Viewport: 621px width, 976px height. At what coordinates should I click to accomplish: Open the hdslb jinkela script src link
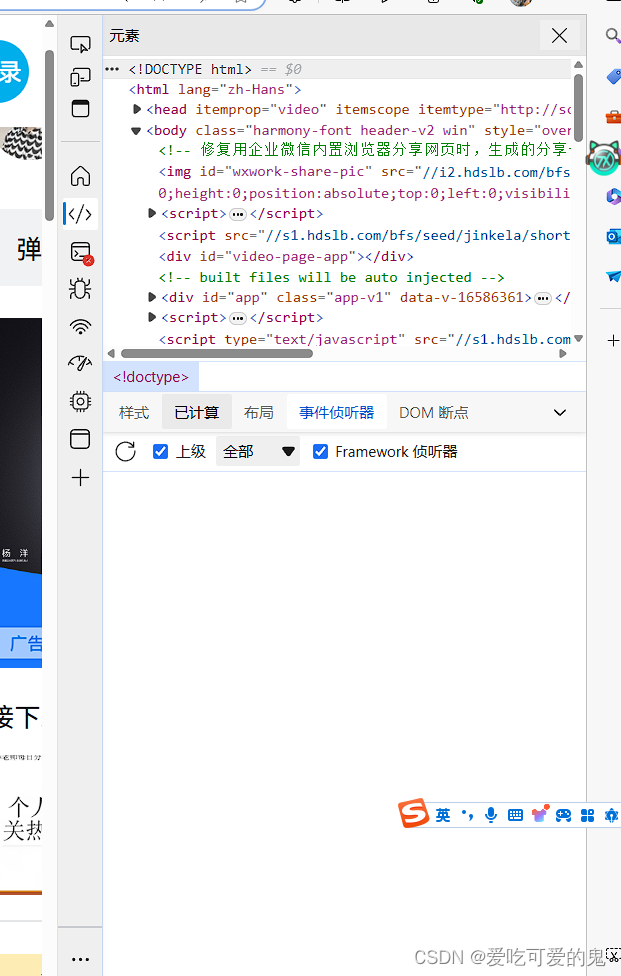[x=418, y=235]
